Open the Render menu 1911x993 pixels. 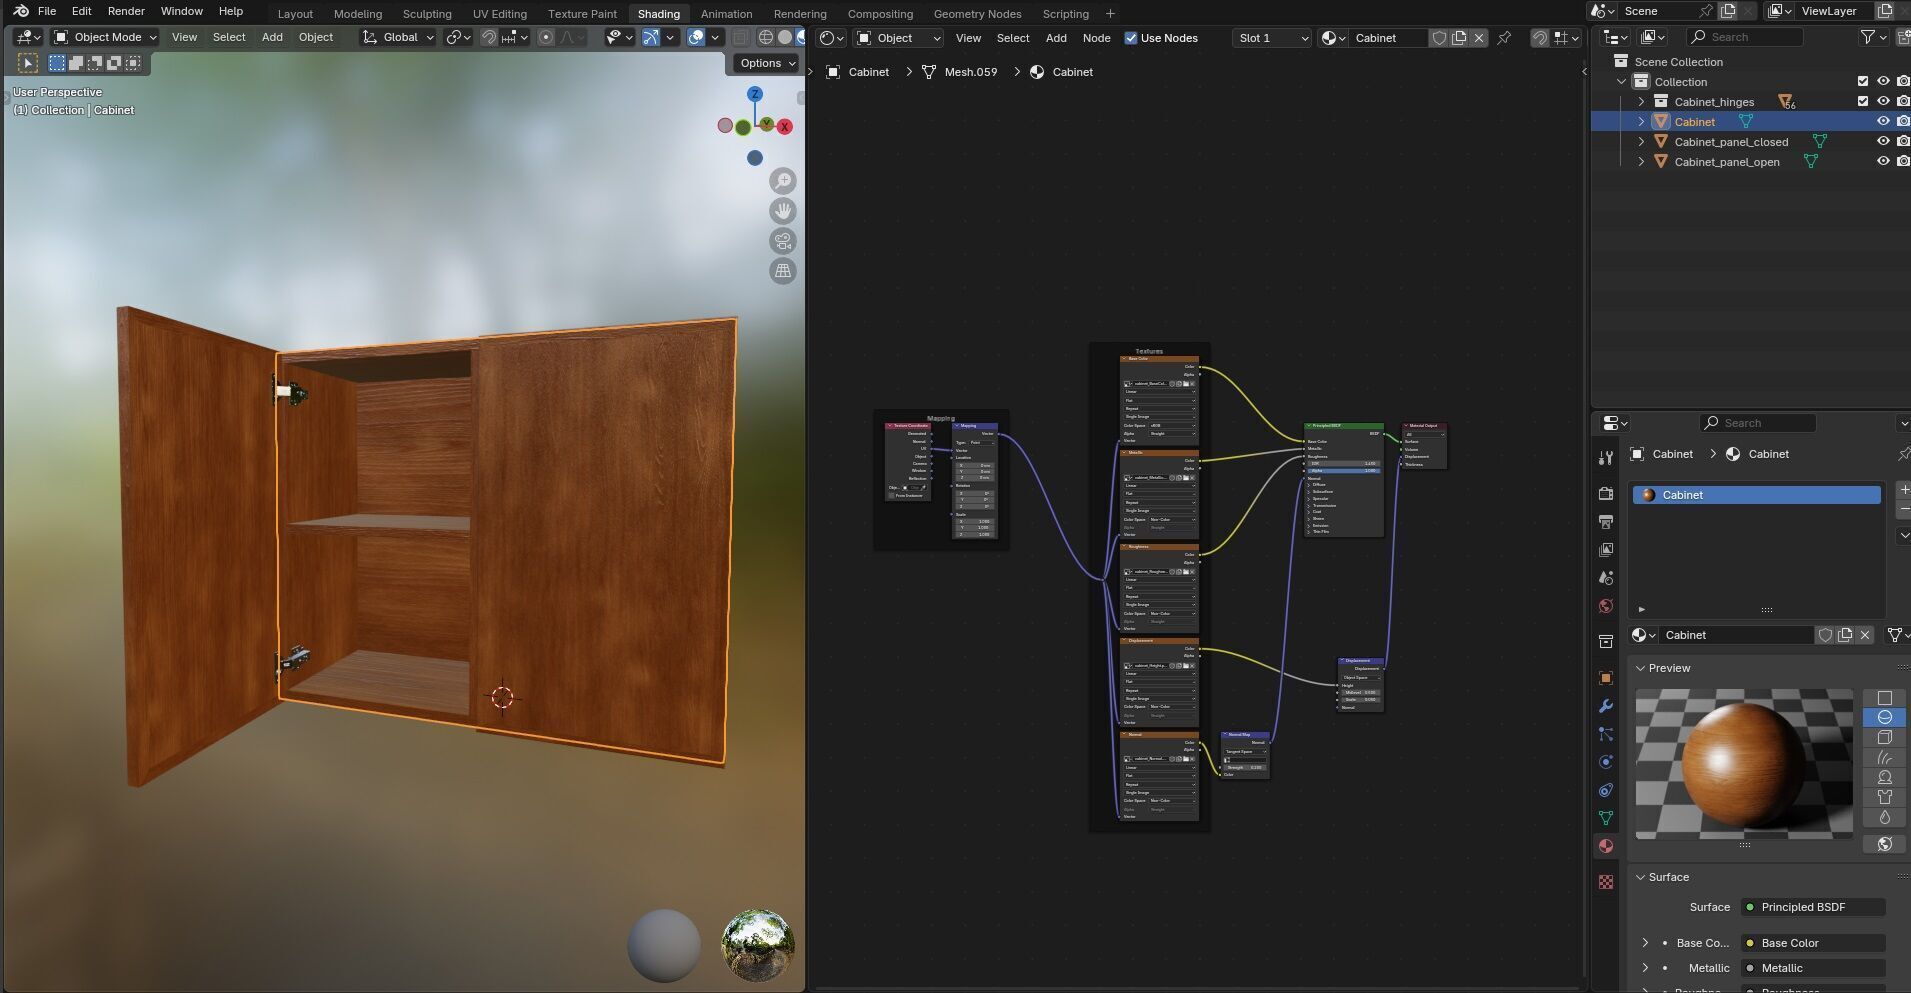126,11
